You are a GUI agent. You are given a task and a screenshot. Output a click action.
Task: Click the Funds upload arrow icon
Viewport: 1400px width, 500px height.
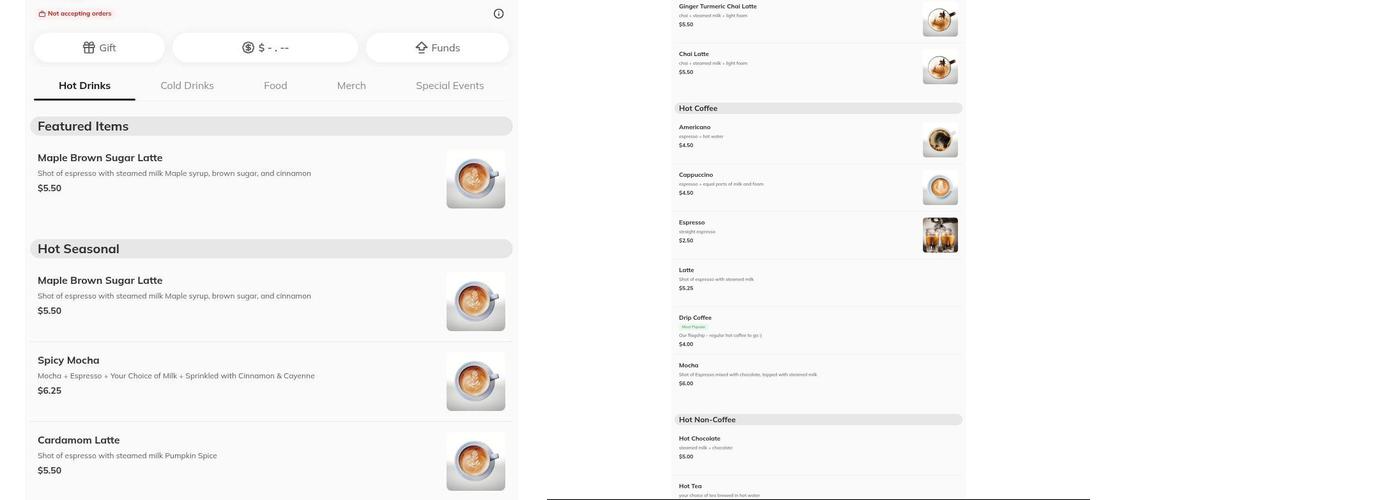coord(421,48)
